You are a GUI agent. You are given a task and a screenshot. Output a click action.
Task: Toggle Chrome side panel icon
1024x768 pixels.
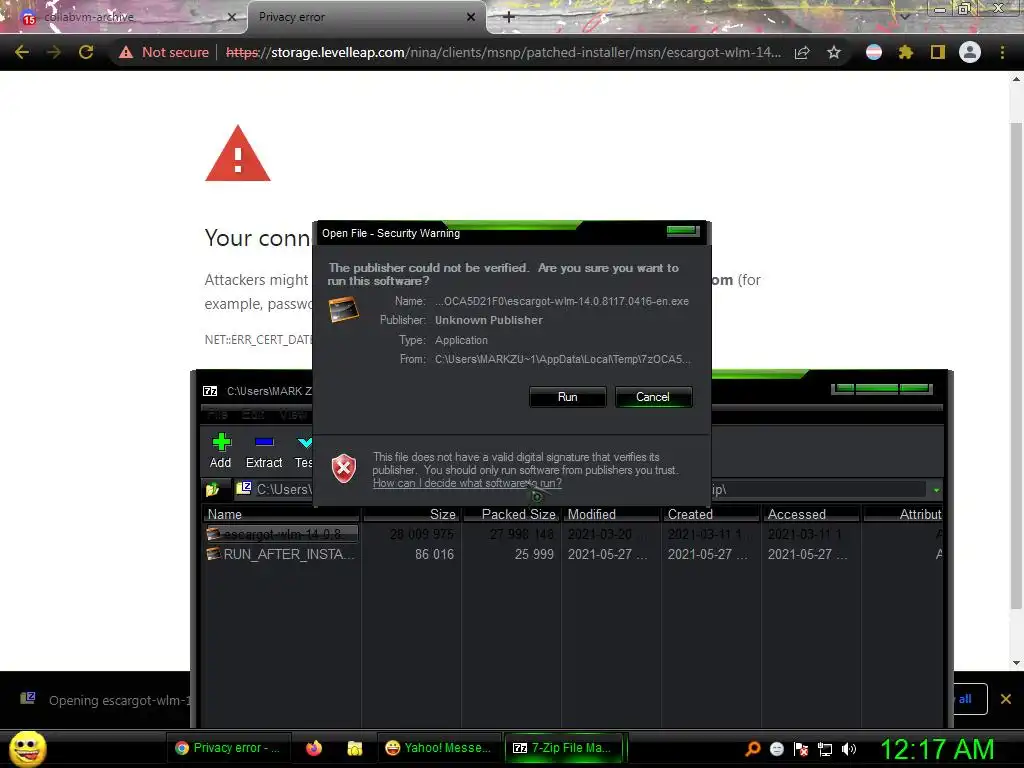click(x=938, y=52)
